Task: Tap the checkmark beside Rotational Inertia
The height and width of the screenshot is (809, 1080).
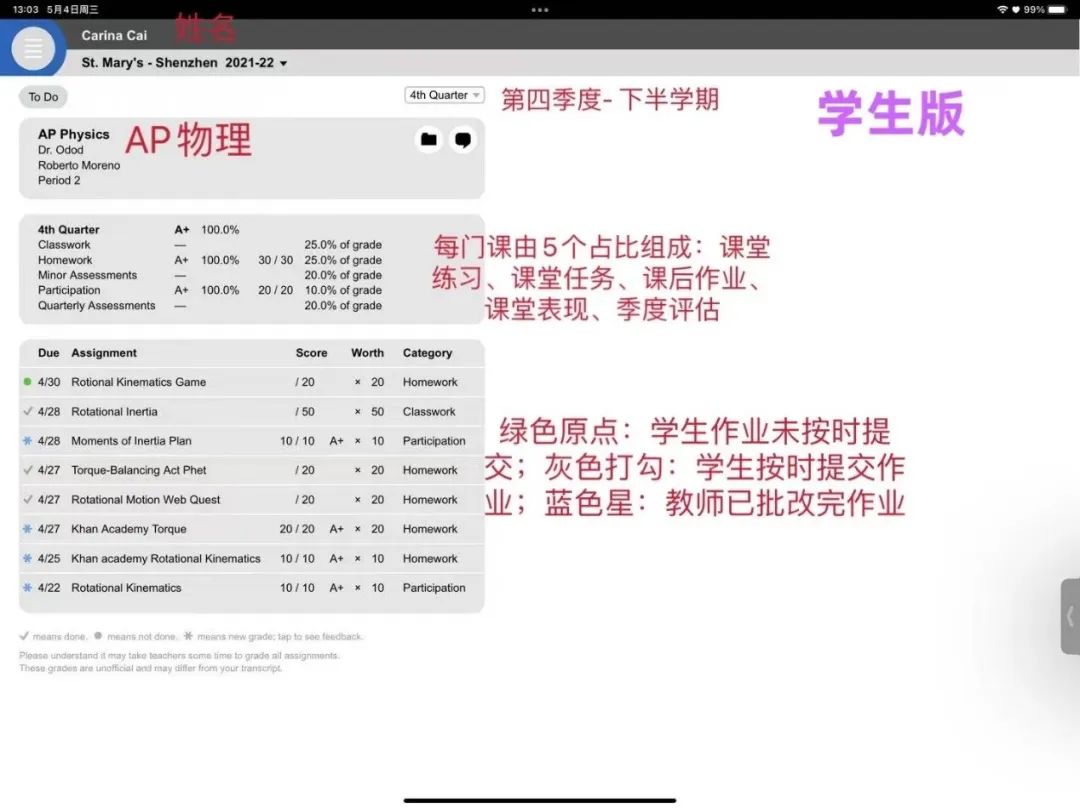Action: click(x=28, y=411)
